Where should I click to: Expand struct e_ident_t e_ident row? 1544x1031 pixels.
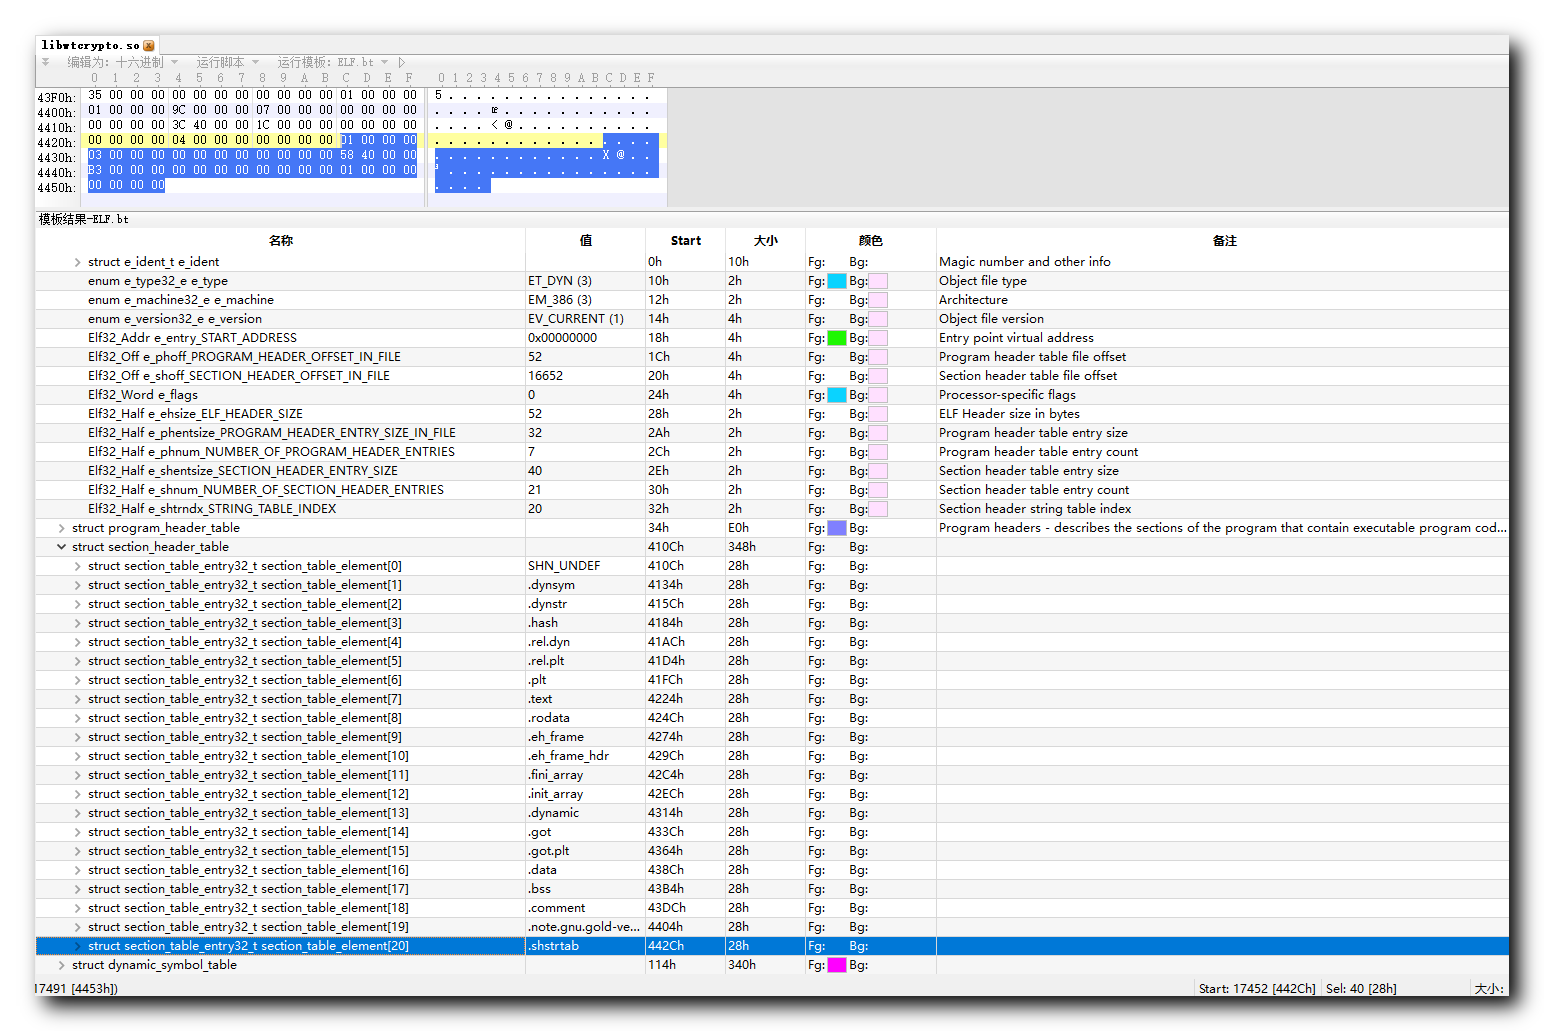pyautogui.click(x=77, y=262)
